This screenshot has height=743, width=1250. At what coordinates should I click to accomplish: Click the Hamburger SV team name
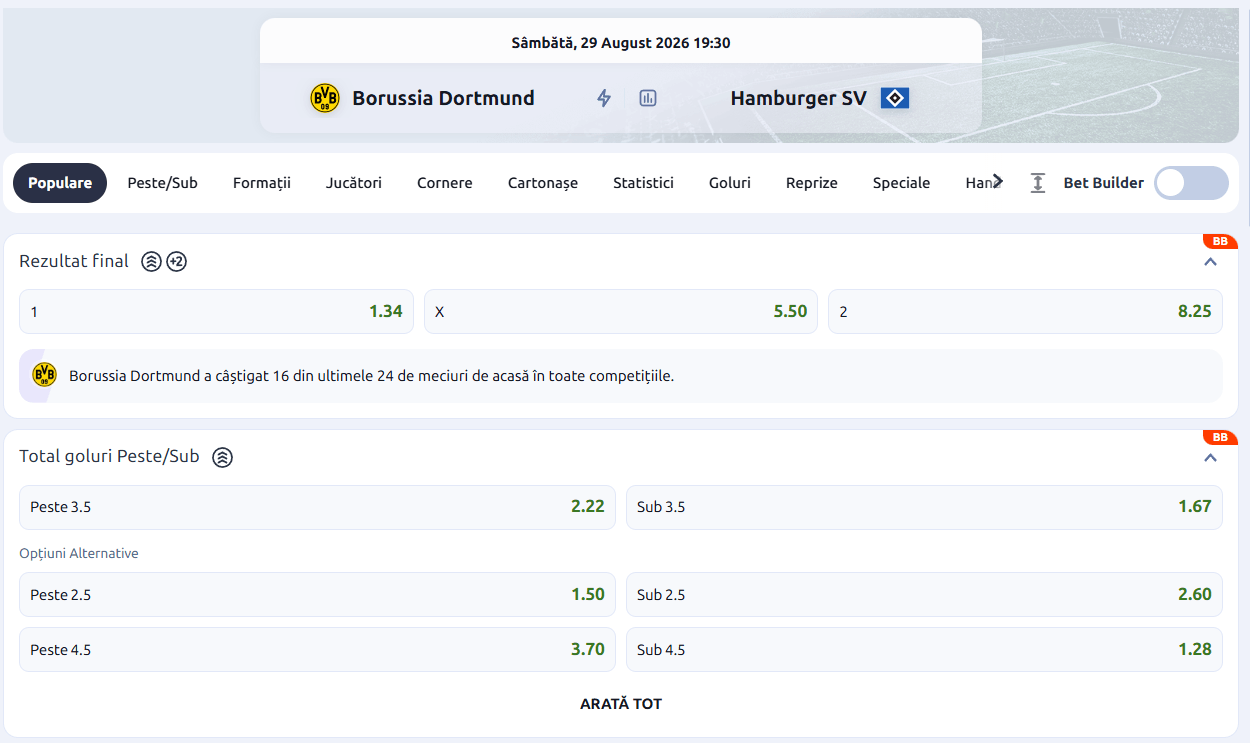[799, 98]
